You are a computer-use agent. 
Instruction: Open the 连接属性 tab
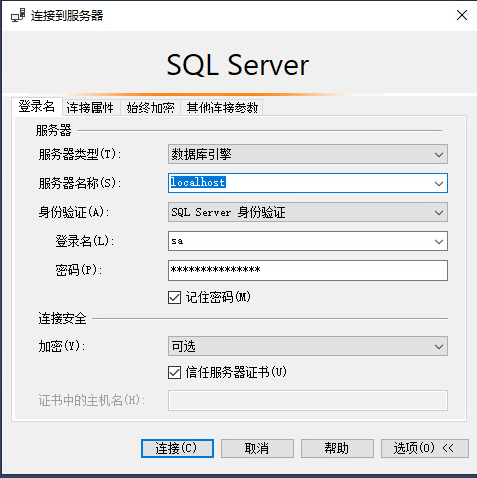point(90,108)
